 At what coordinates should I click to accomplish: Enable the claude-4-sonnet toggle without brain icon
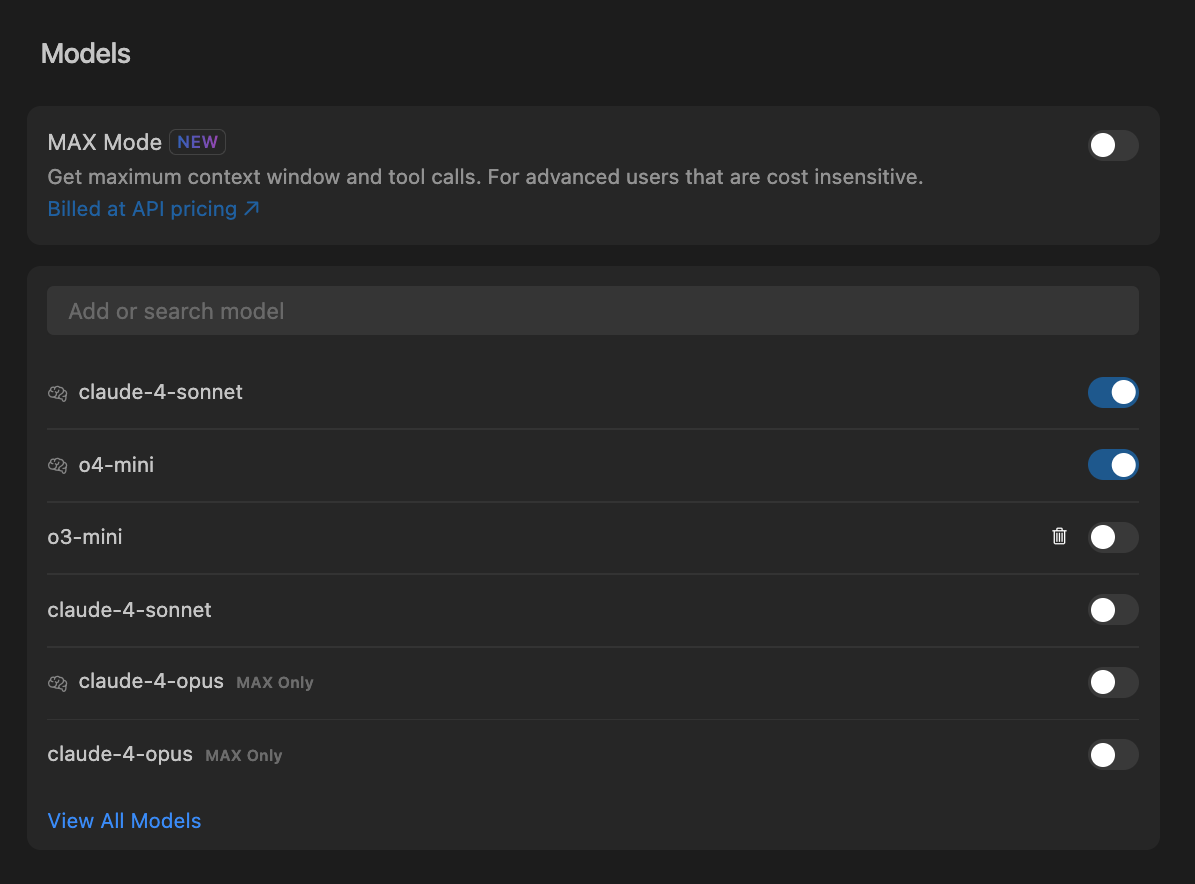1113,610
